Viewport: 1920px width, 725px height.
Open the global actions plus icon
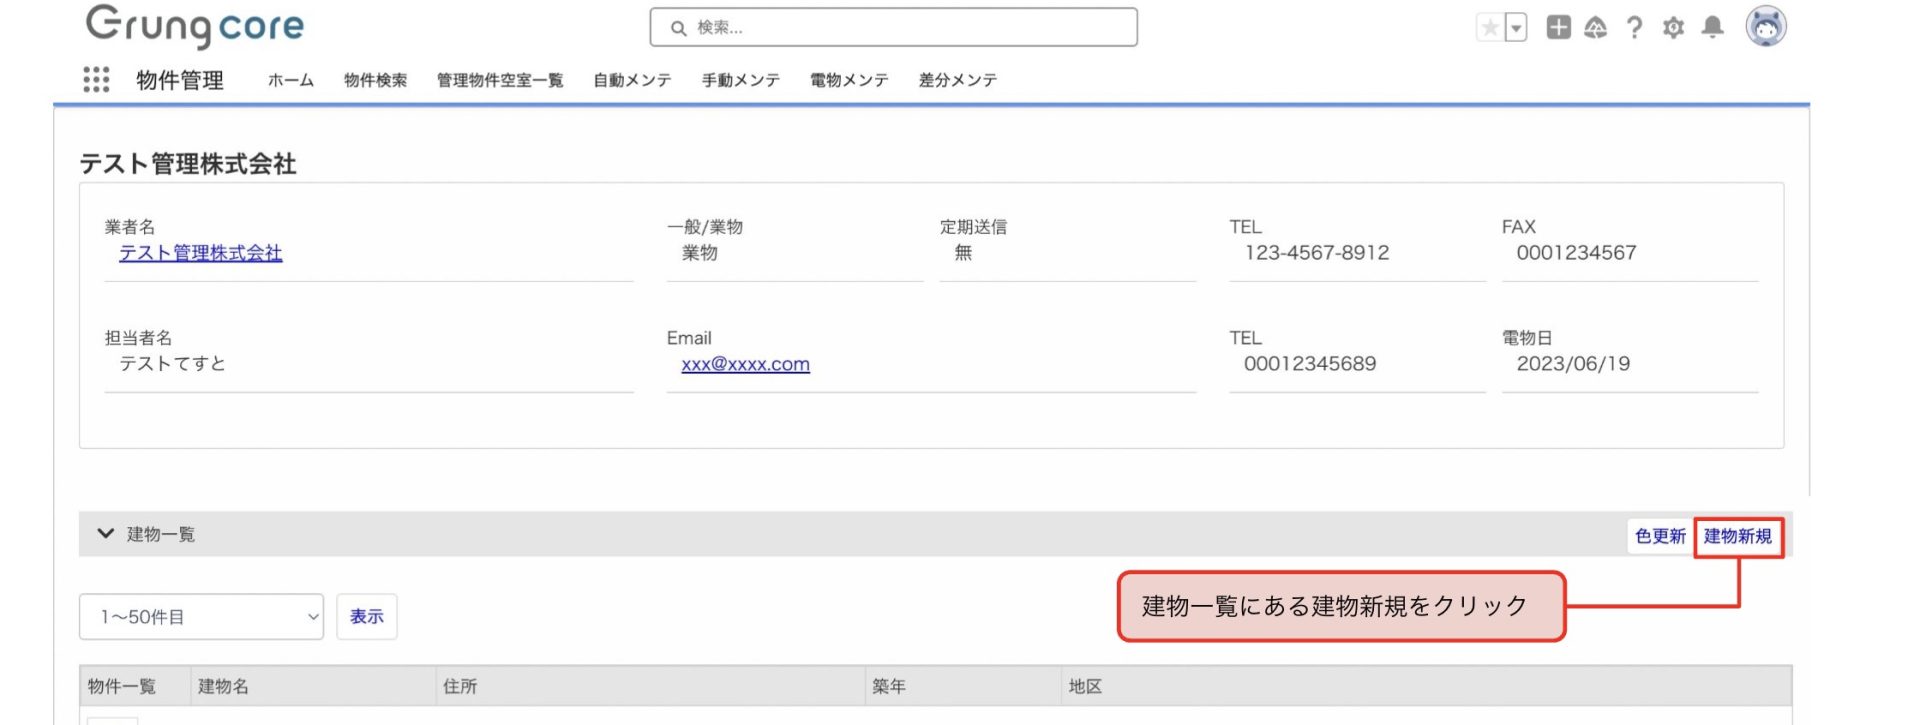pyautogui.click(x=1558, y=28)
